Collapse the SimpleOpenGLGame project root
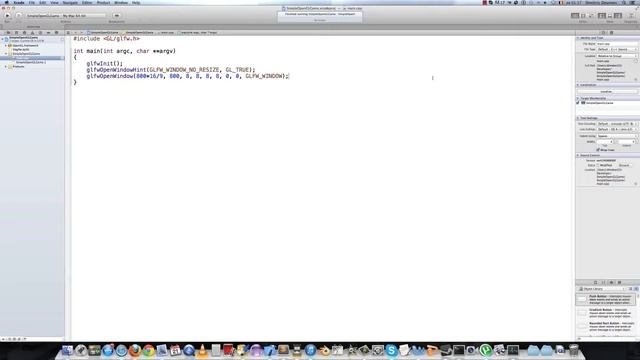Screen dimensions: 640x360 click(2, 38)
